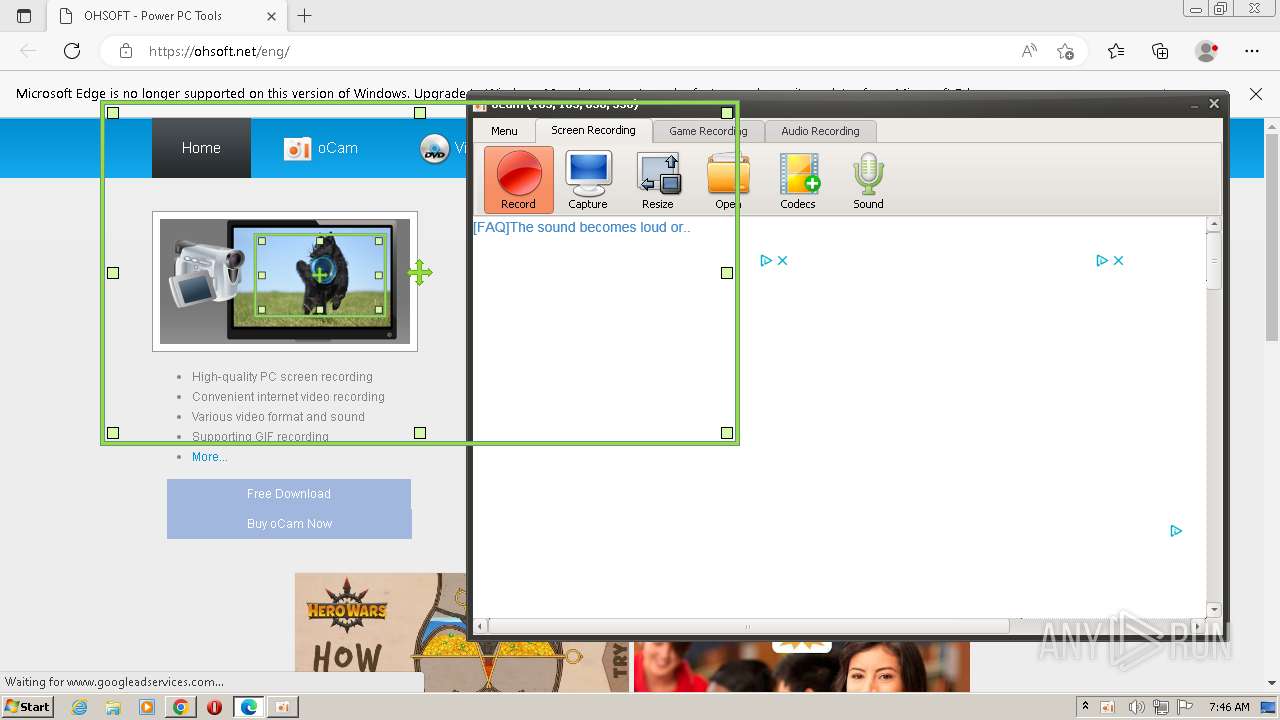This screenshot has width=1280, height=720.
Task: Click the Free Download button
Action: point(289,494)
